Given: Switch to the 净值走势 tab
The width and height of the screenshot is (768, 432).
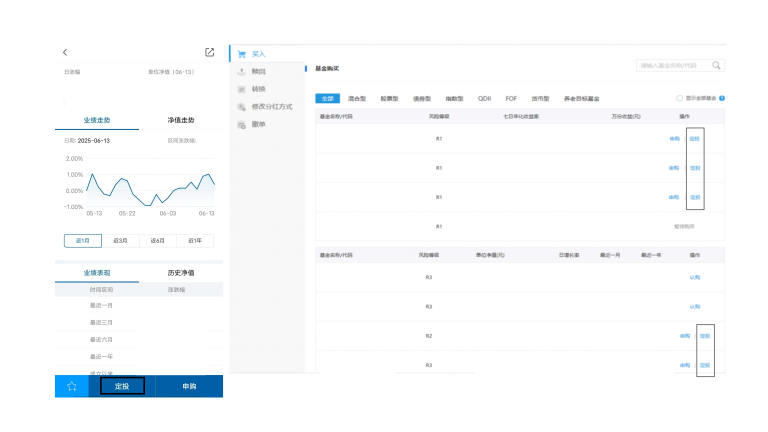Looking at the screenshot, I should tap(181, 120).
